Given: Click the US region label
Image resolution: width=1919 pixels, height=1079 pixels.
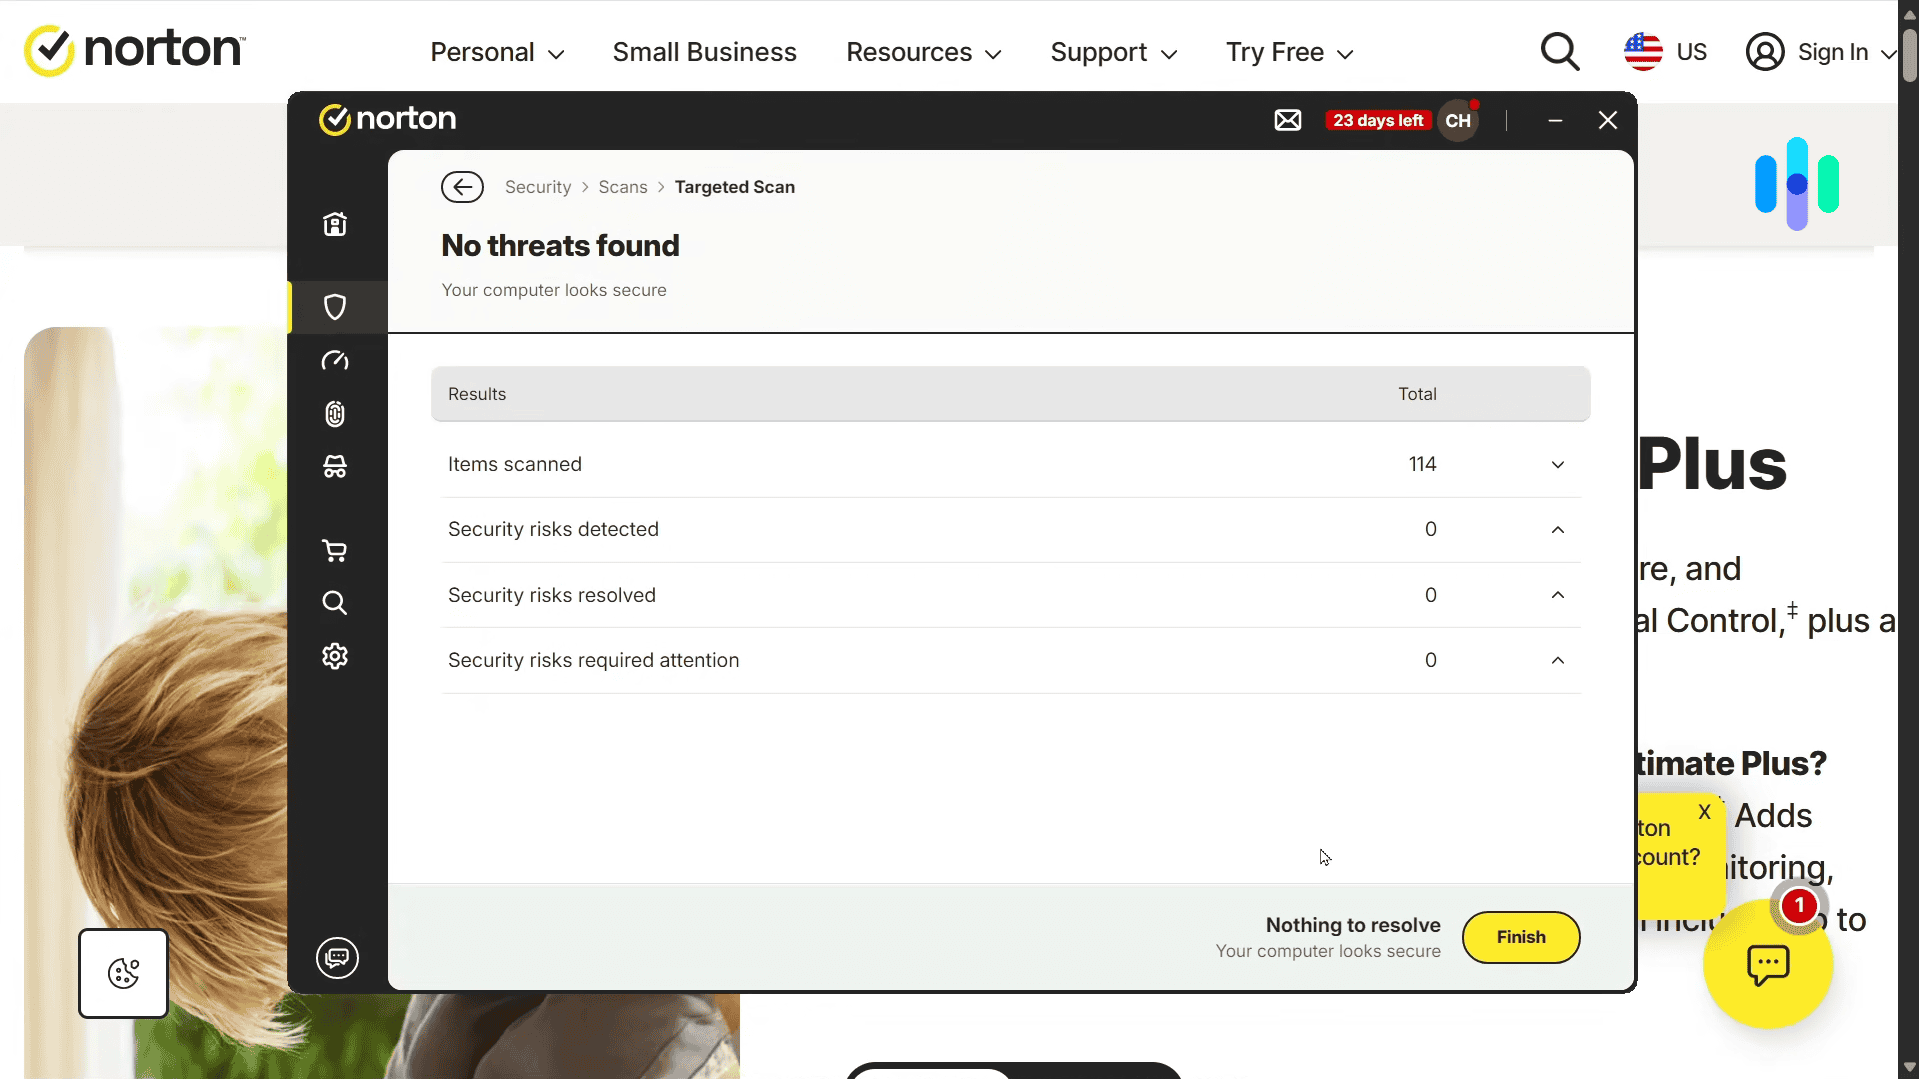Looking at the screenshot, I should click(1692, 52).
